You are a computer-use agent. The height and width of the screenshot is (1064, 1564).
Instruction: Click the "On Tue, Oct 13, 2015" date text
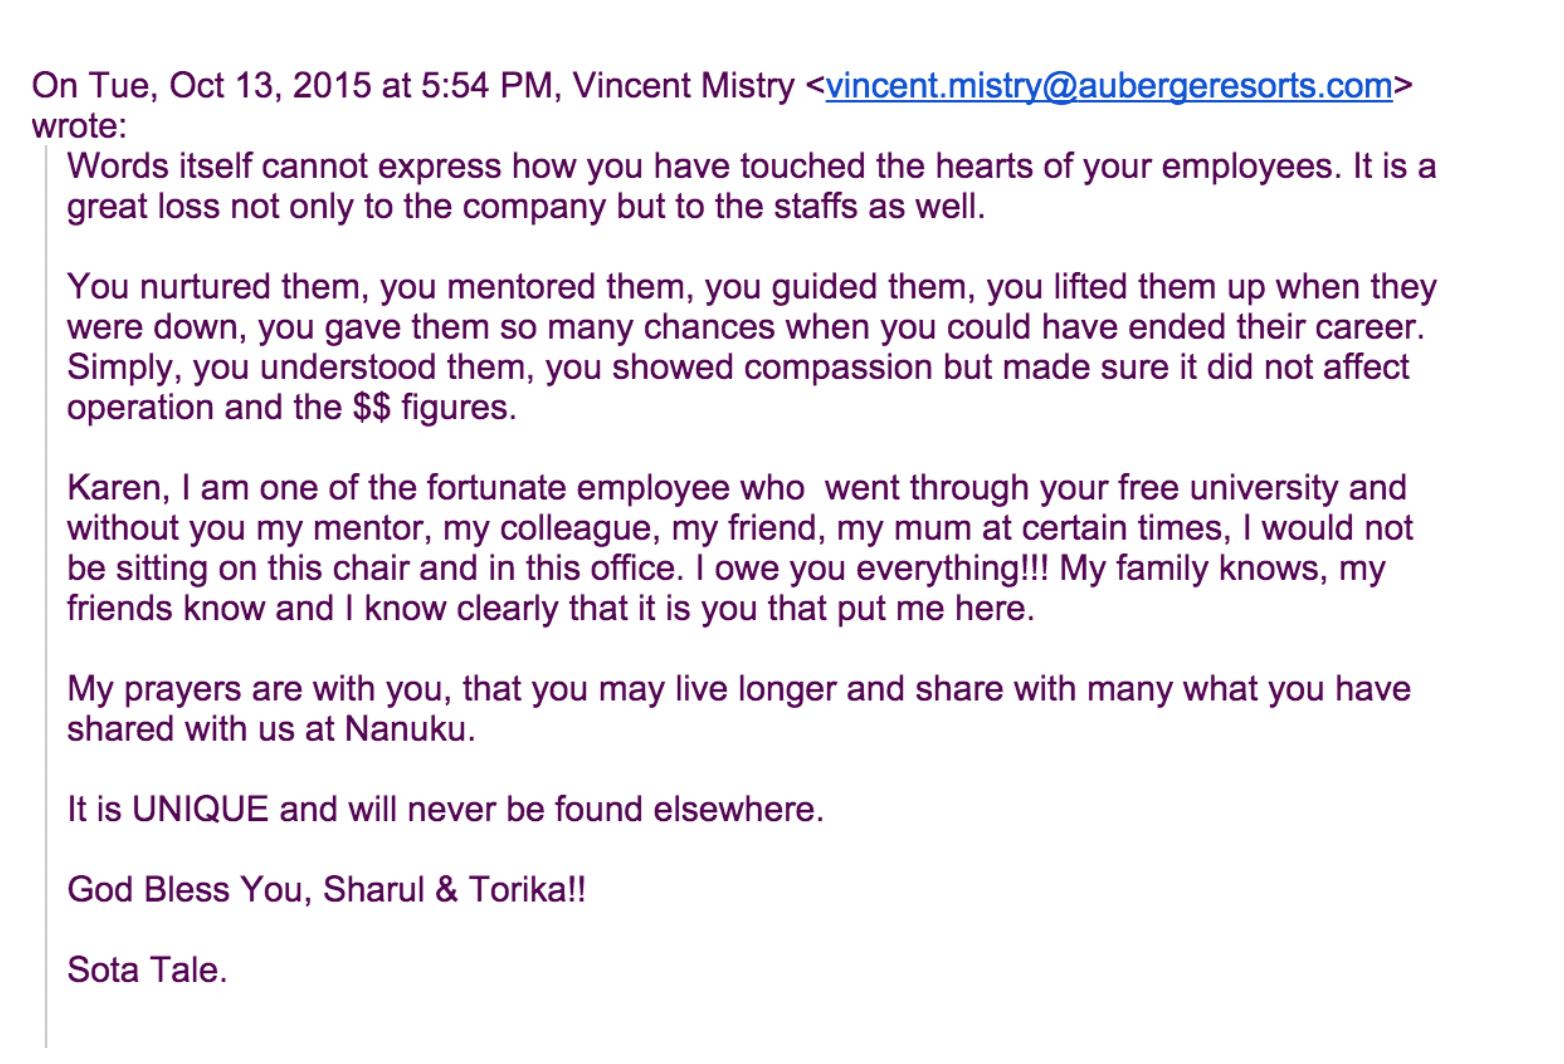(x=200, y=86)
